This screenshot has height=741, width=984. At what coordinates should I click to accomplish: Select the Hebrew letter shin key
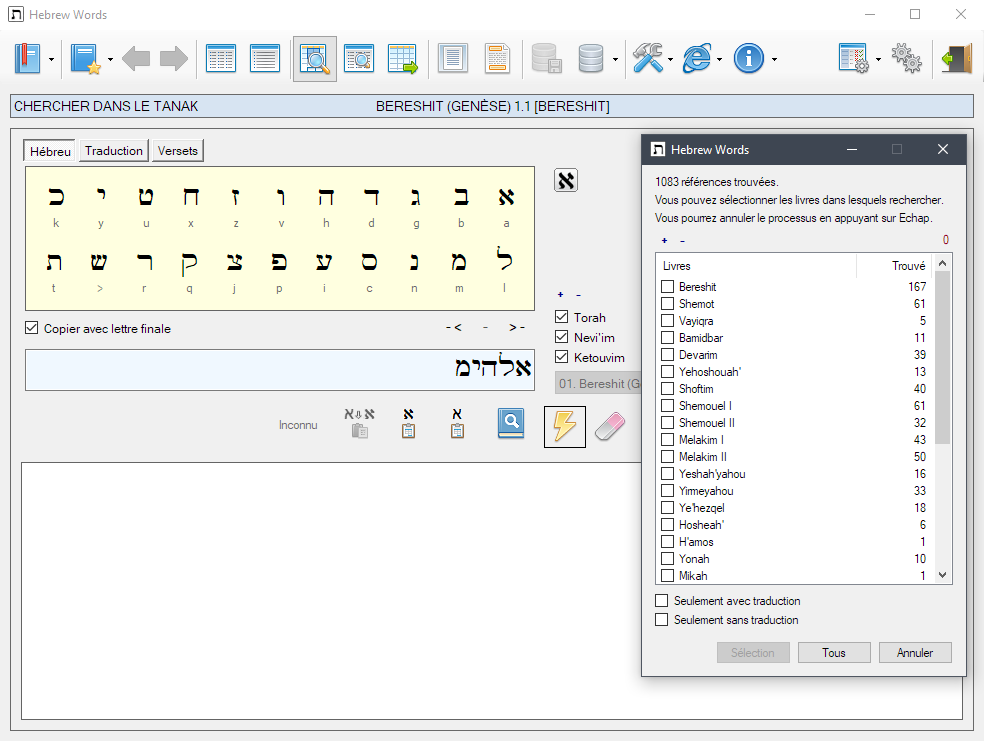tap(99, 262)
